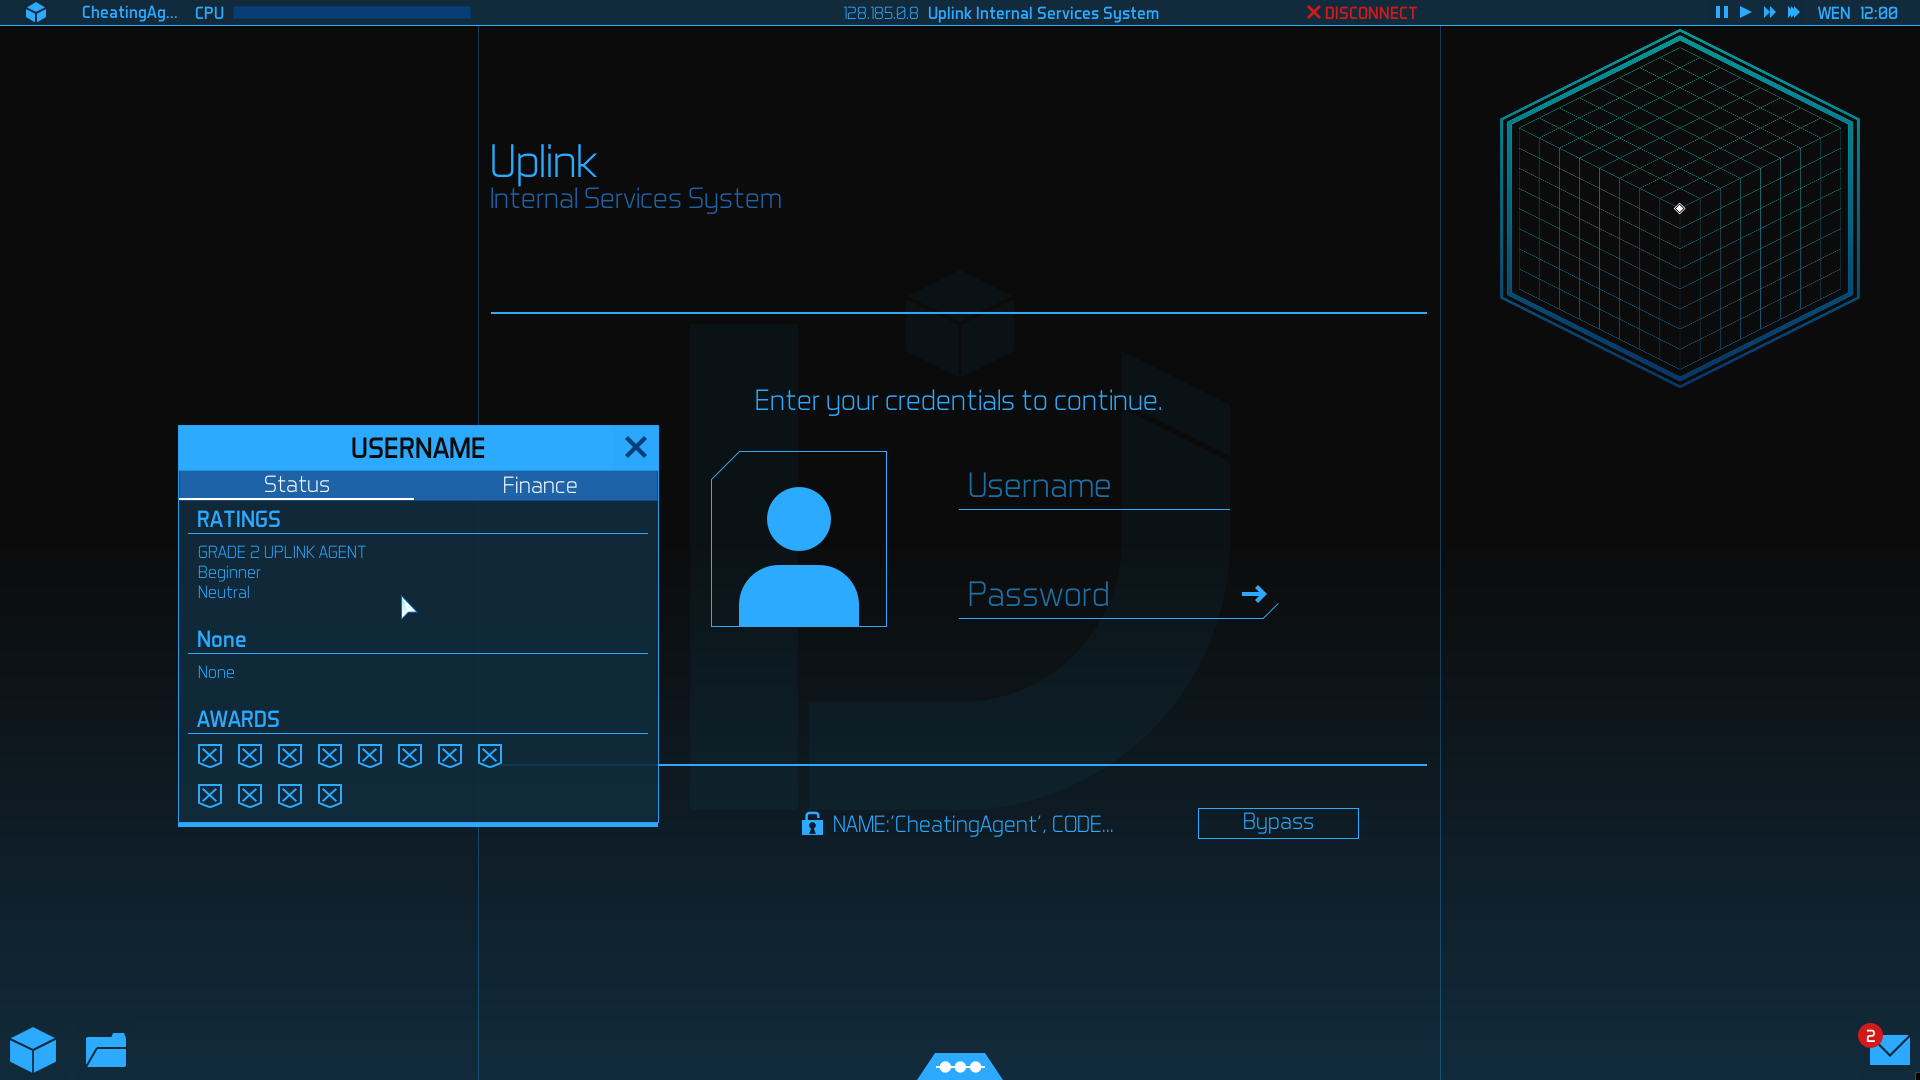This screenshot has height=1080, width=1920.
Task: Open the Uplink cube menu bottom-left
Action: (x=33, y=1050)
